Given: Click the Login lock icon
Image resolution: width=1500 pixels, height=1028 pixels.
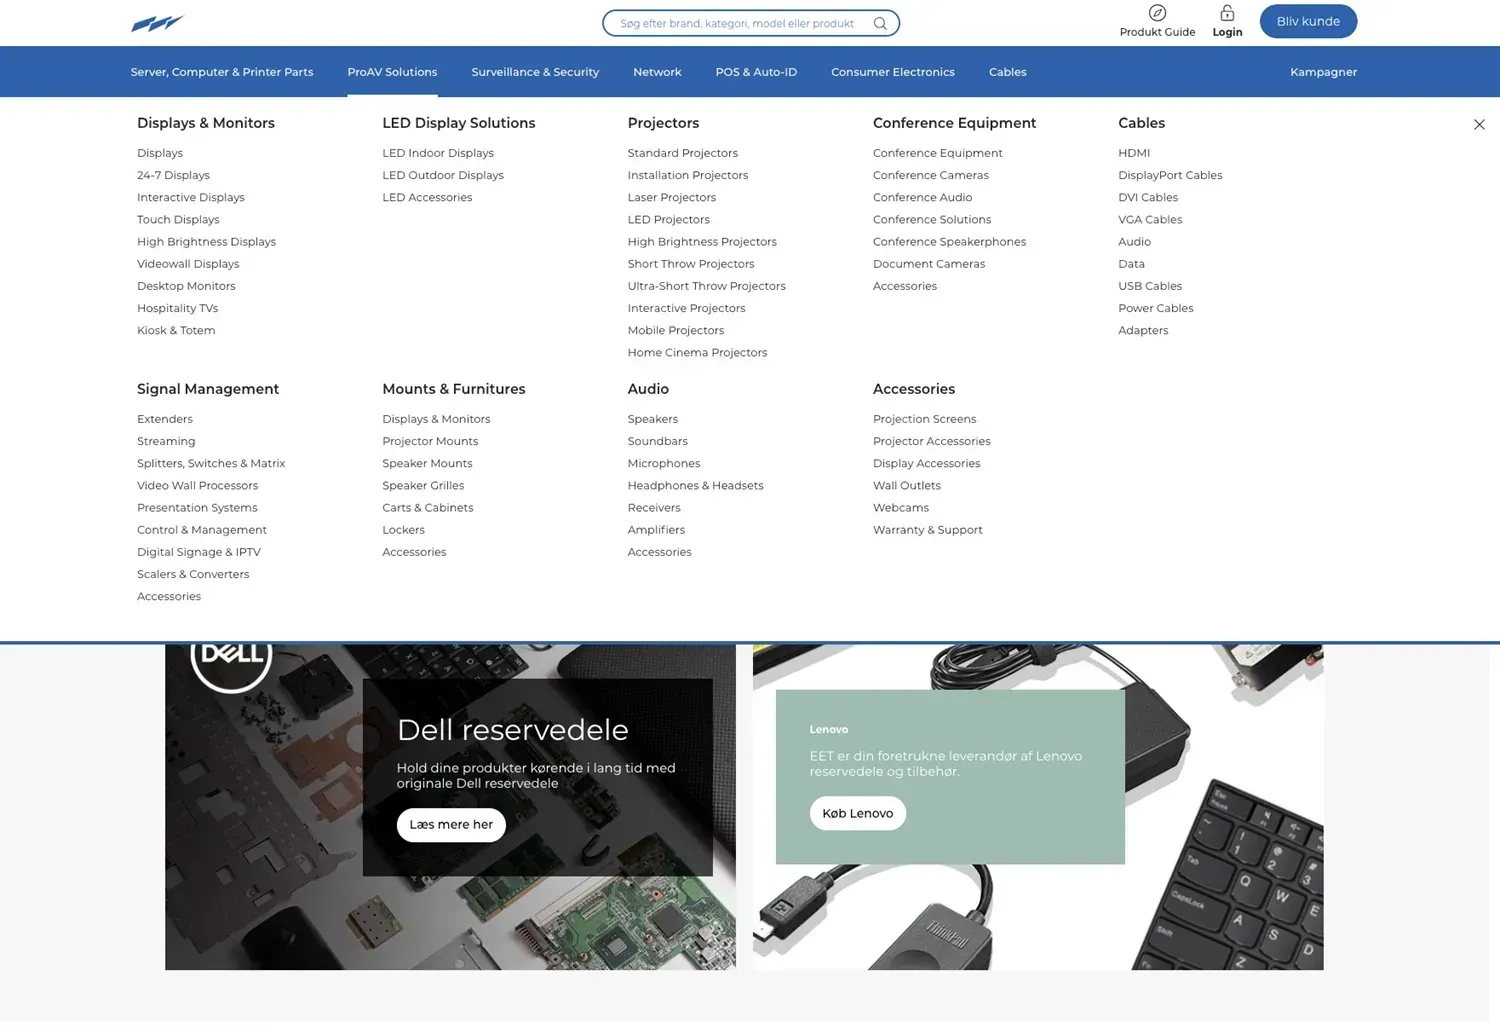Looking at the screenshot, I should pos(1227,13).
